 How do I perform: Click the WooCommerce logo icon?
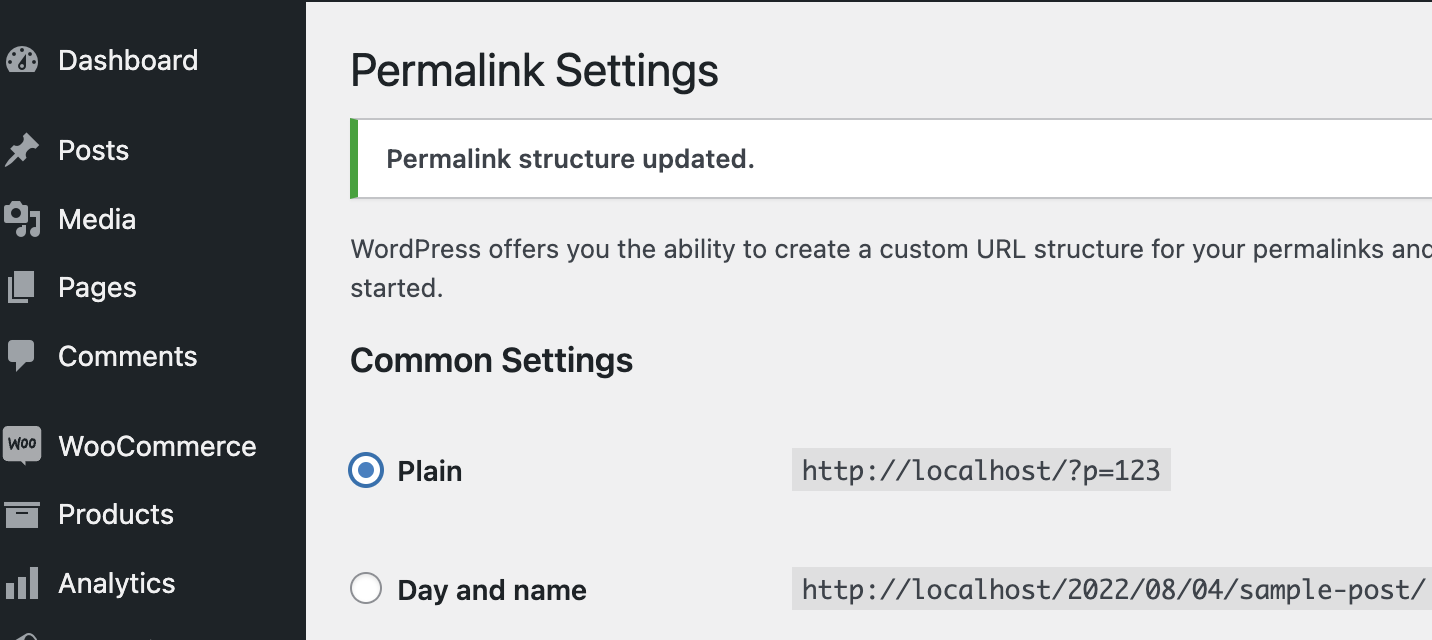tap(22, 446)
